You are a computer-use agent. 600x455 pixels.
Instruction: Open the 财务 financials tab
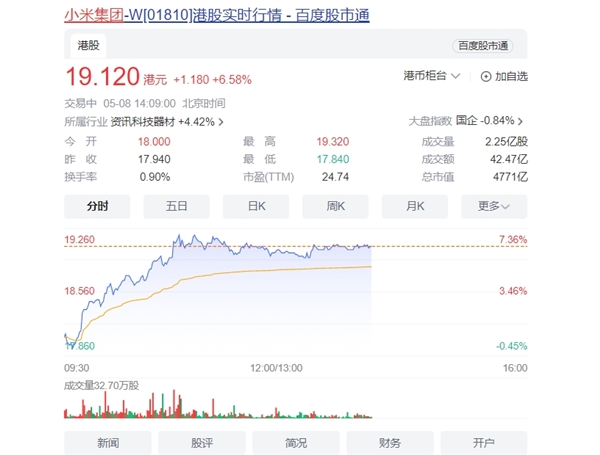tap(390, 443)
